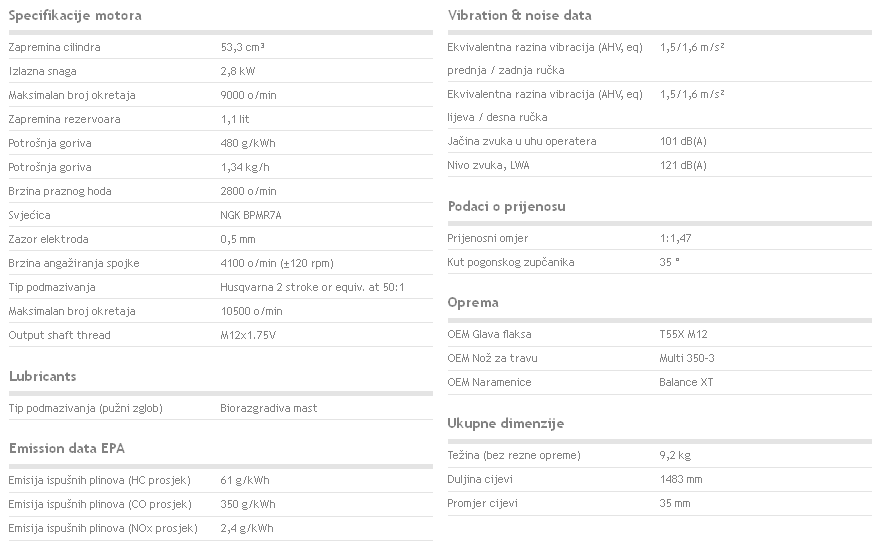This screenshot has width=878, height=541.
Task: Select the Prijenosni omjer 1:1,47 value
Action: coord(675,238)
